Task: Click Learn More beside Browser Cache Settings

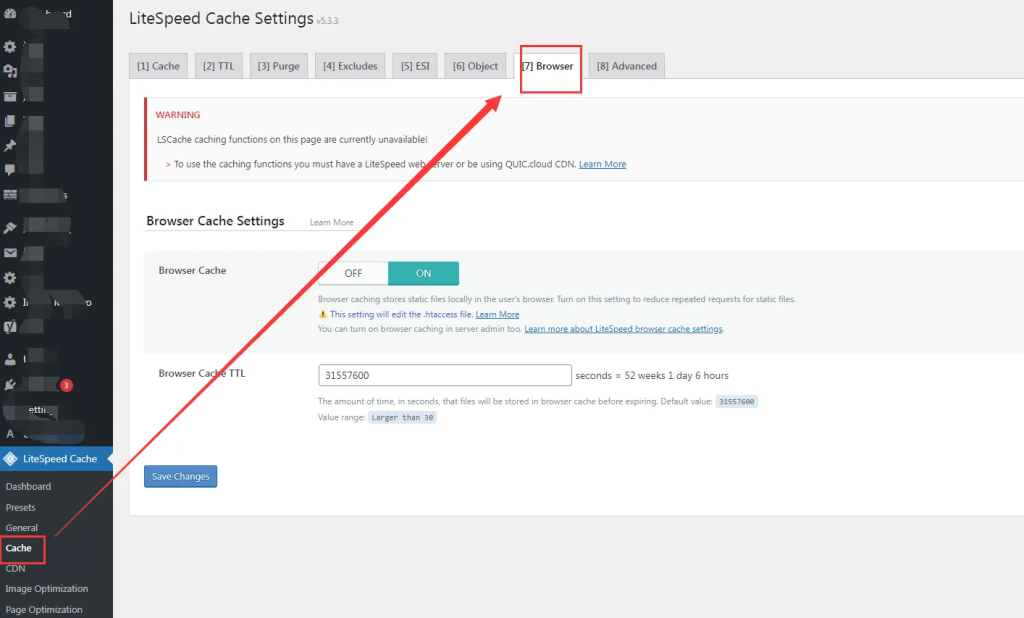Action: tap(332, 222)
